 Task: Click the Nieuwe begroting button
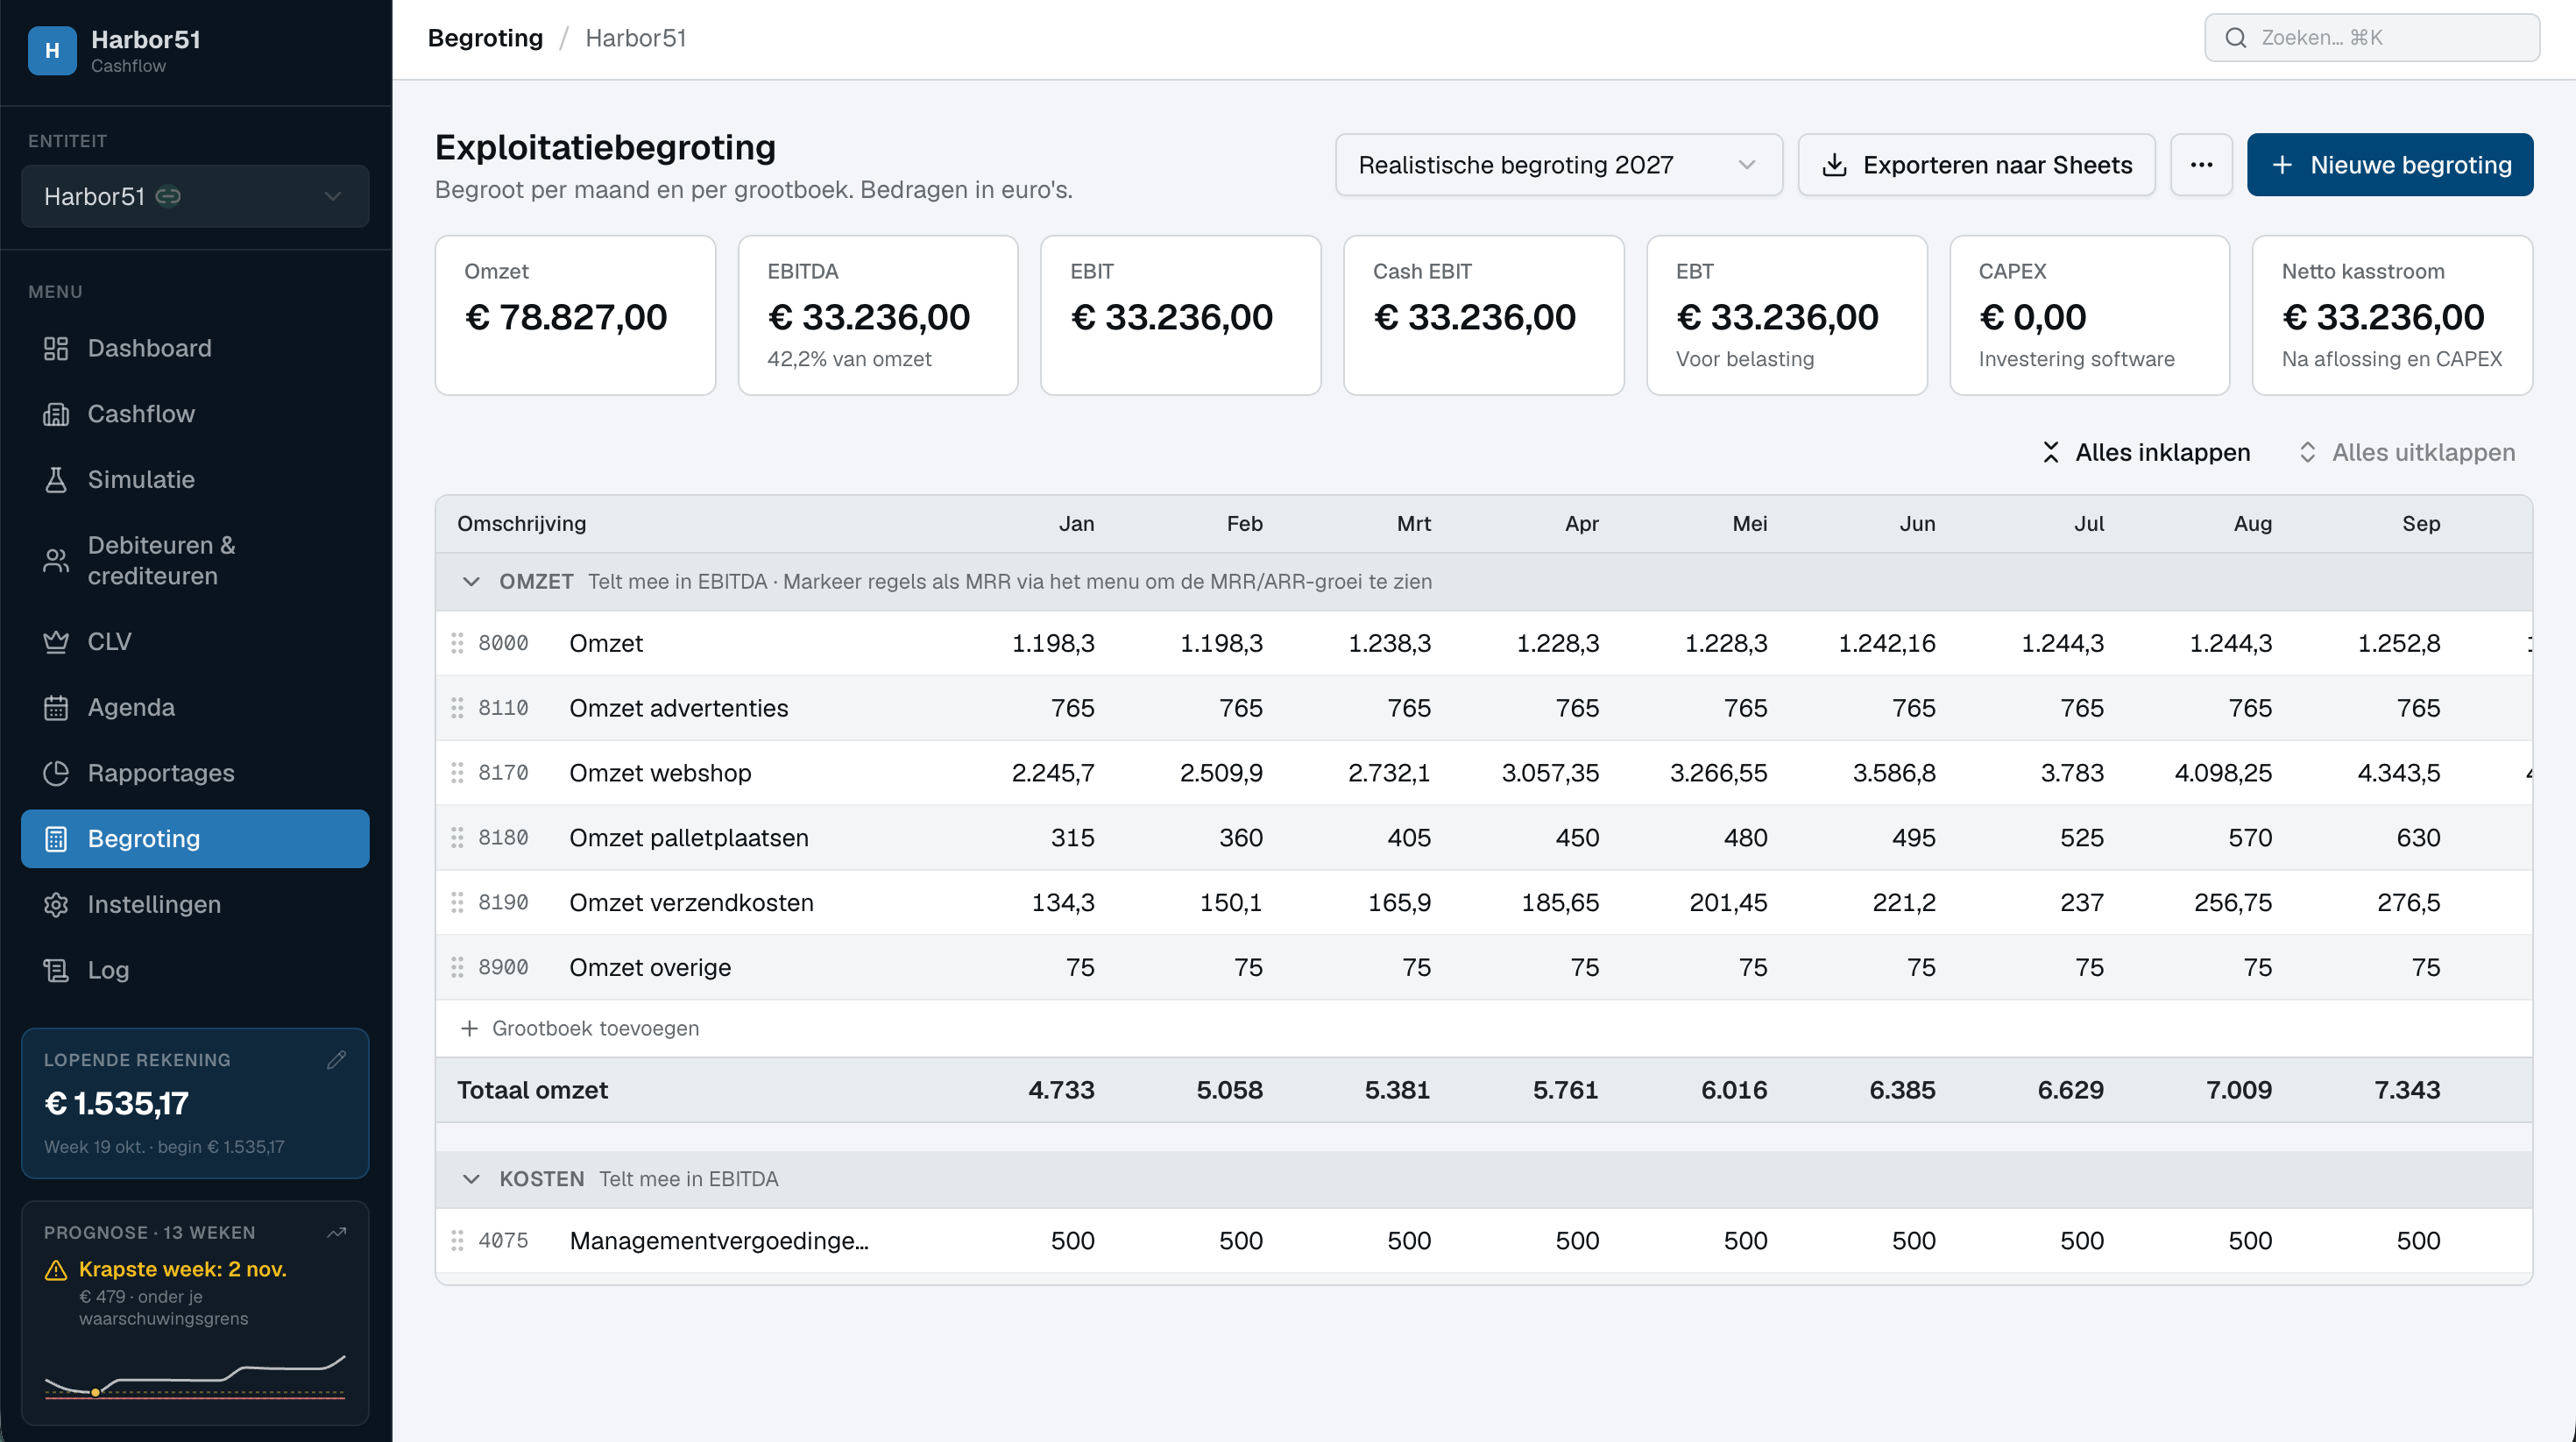pos(2390,165)
